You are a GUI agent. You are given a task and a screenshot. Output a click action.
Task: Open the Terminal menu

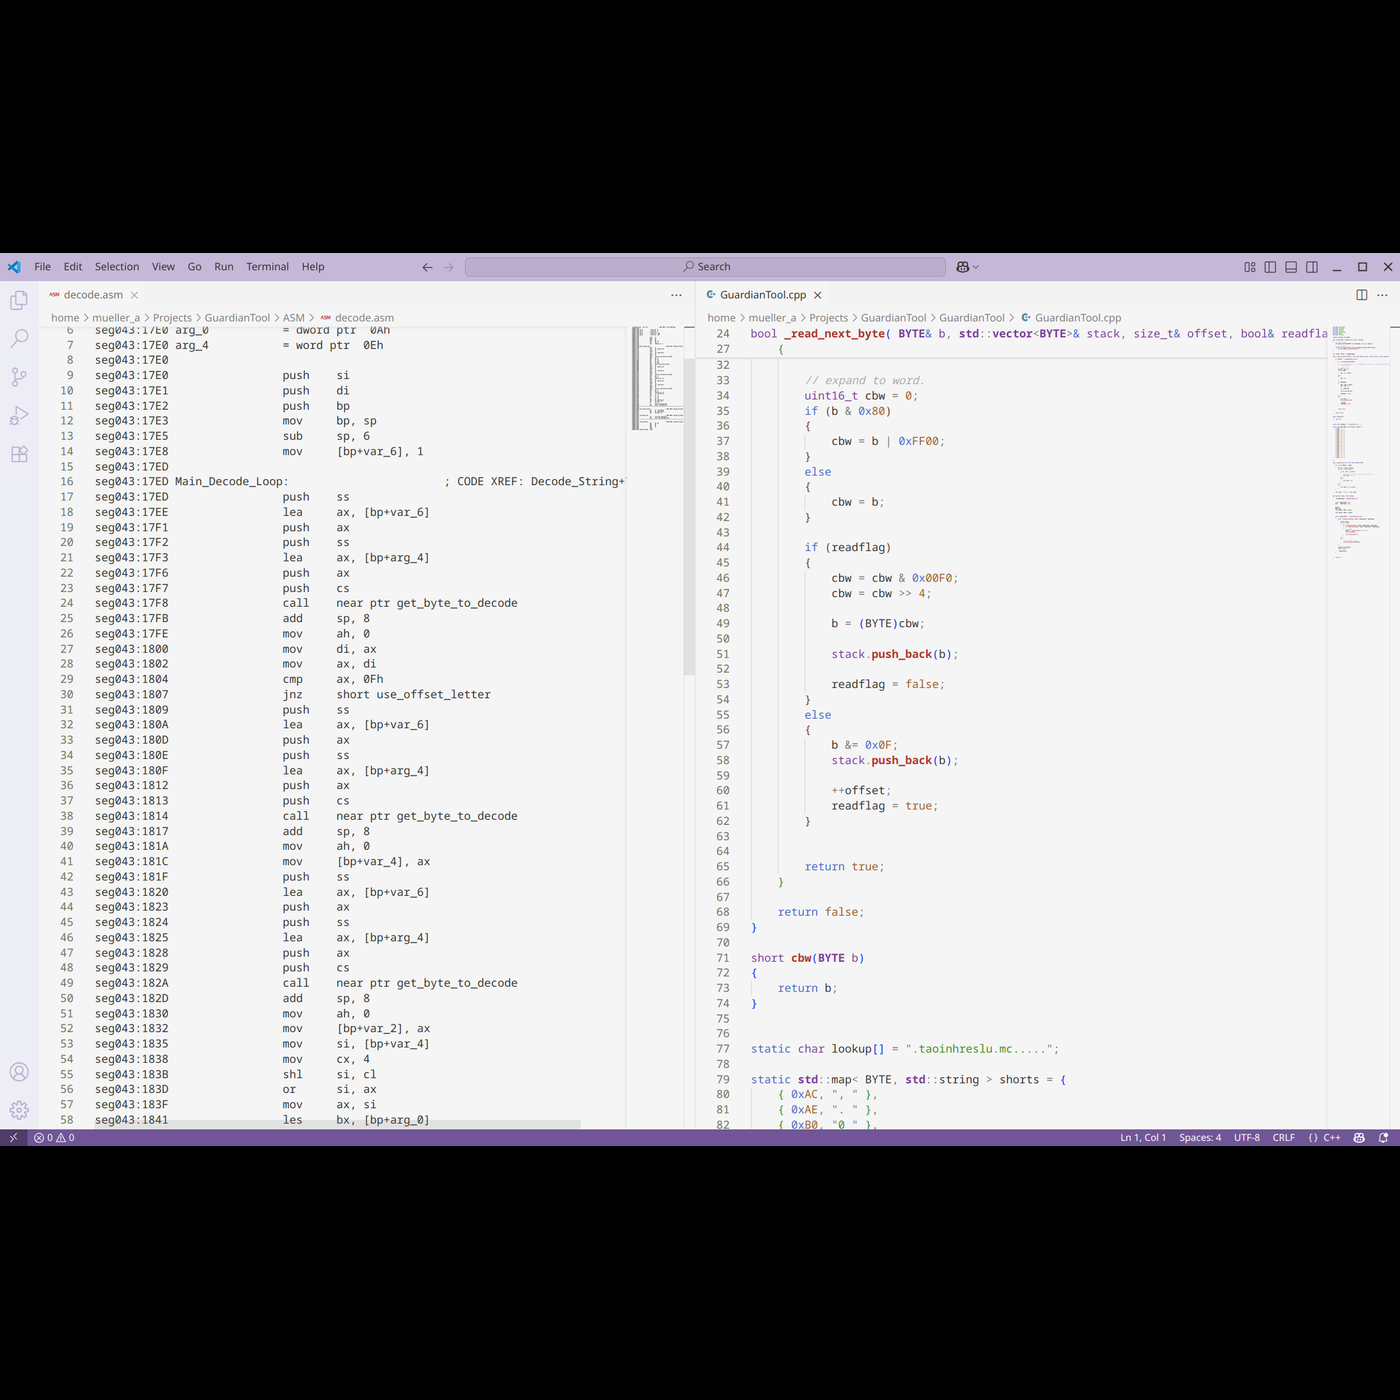[267, 267]
